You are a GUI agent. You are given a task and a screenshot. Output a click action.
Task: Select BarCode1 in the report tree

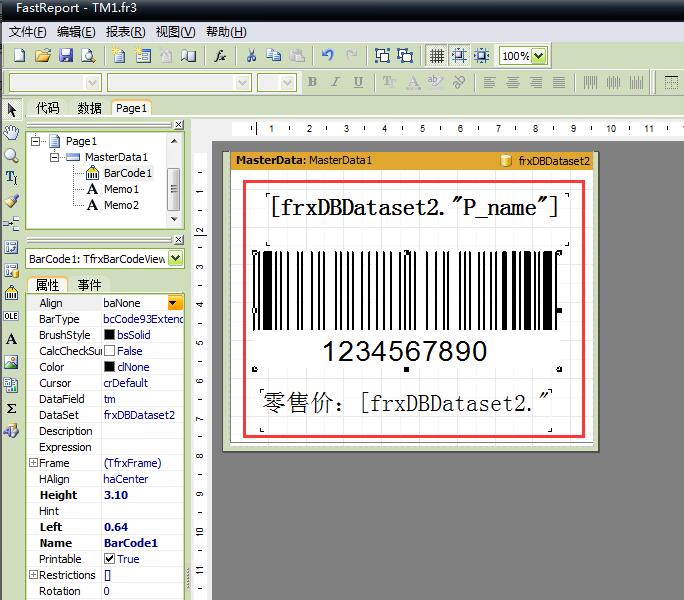(x=127, y=173)
